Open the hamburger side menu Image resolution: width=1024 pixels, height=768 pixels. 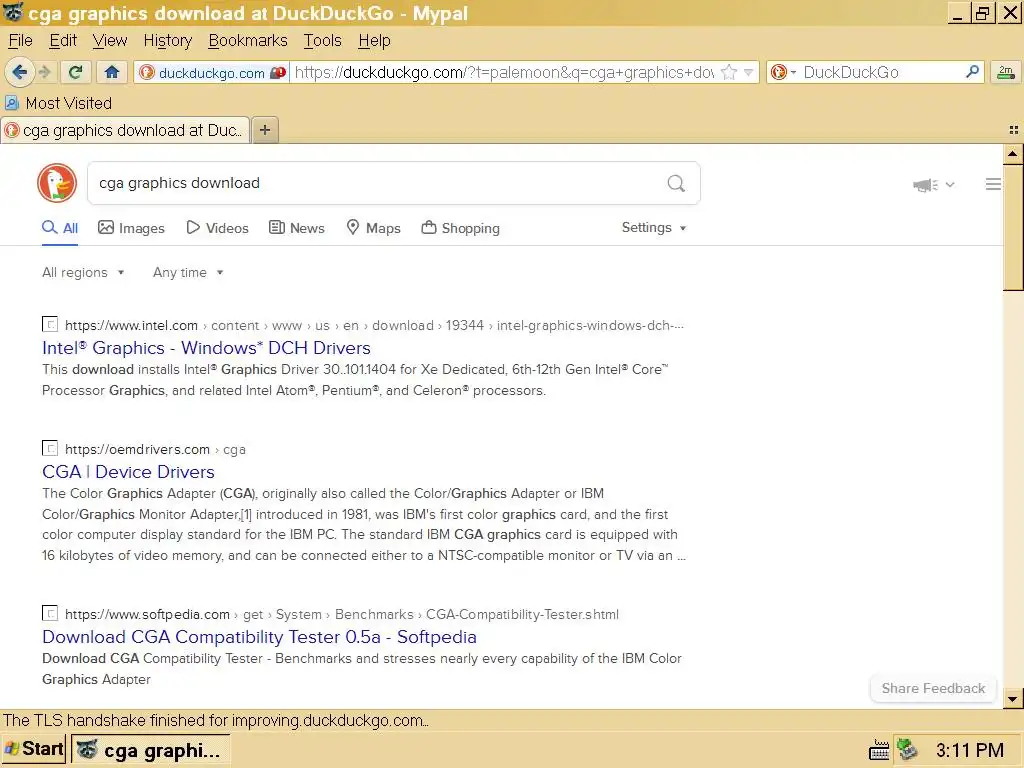point(993,184)
